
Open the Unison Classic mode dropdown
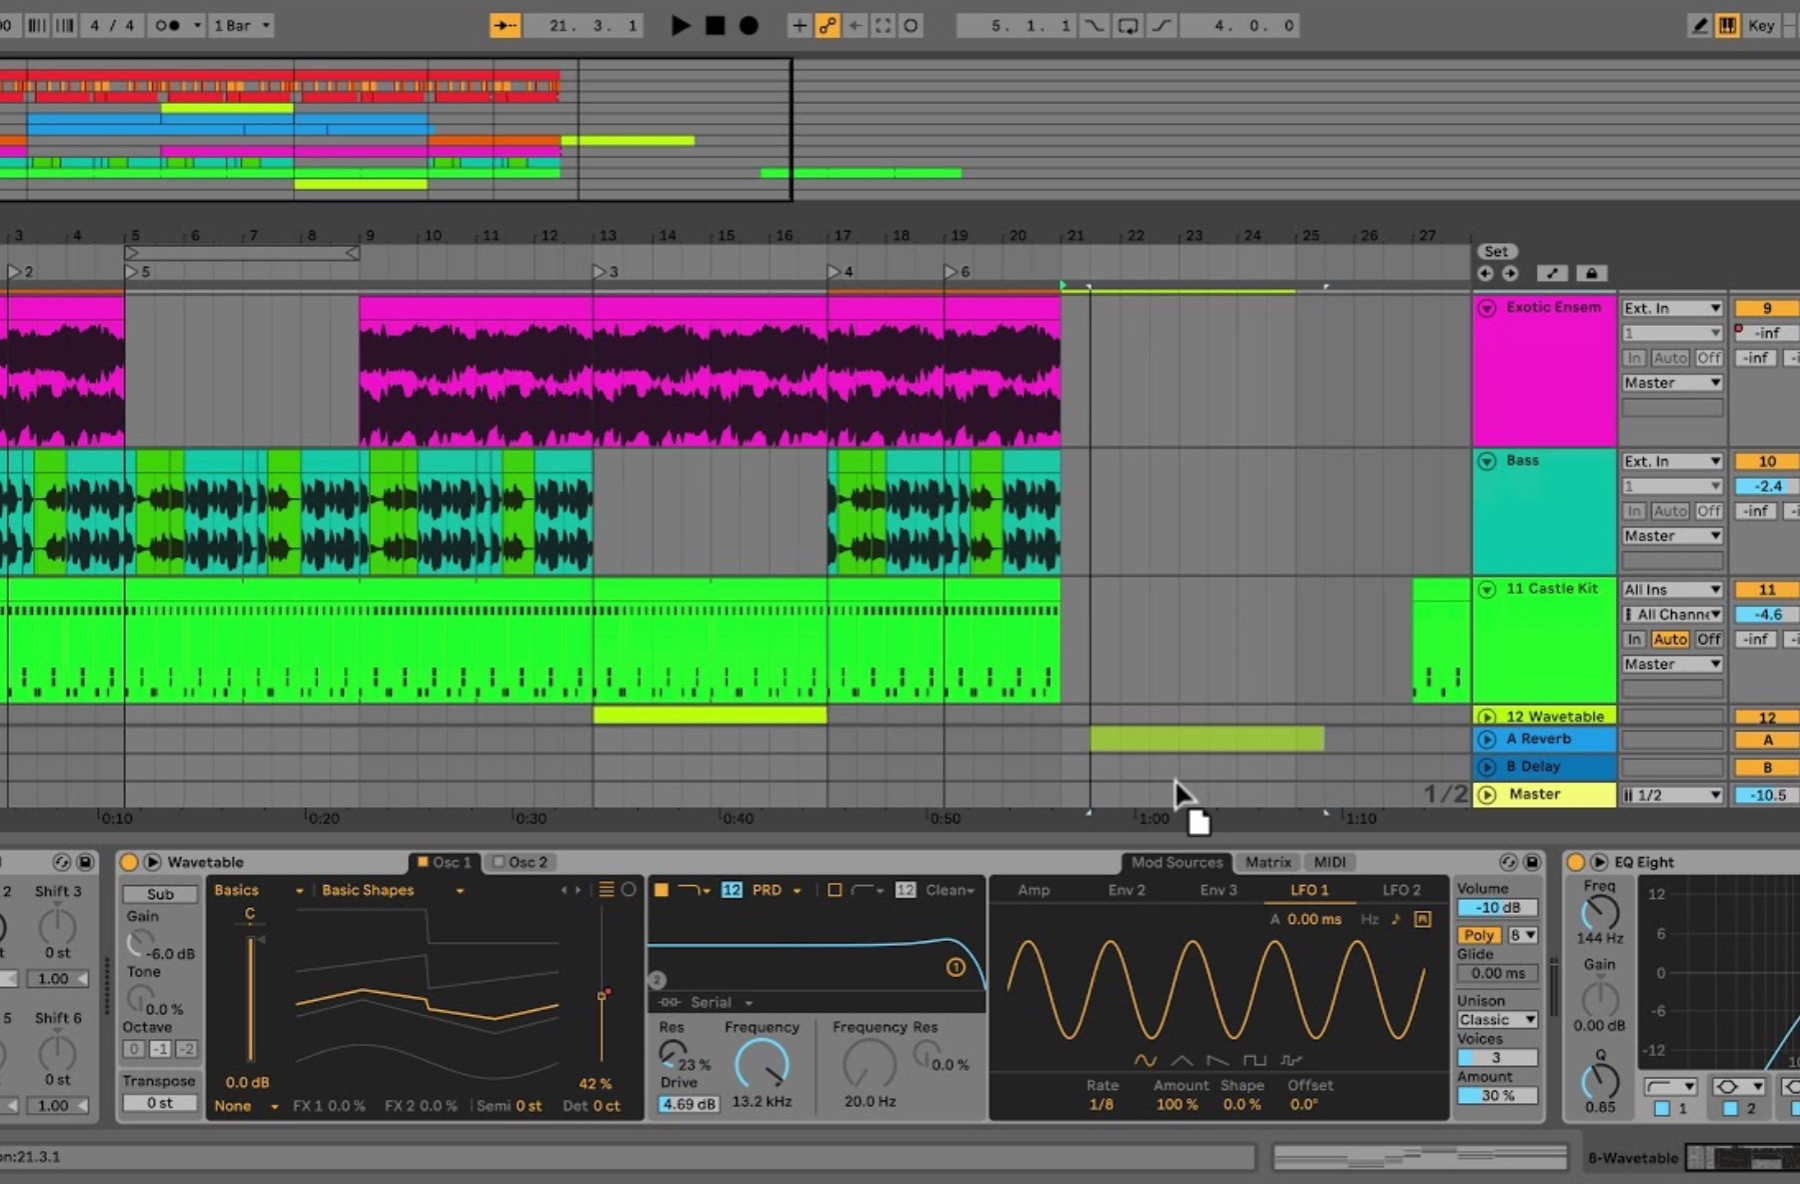click(1497, 1020)
